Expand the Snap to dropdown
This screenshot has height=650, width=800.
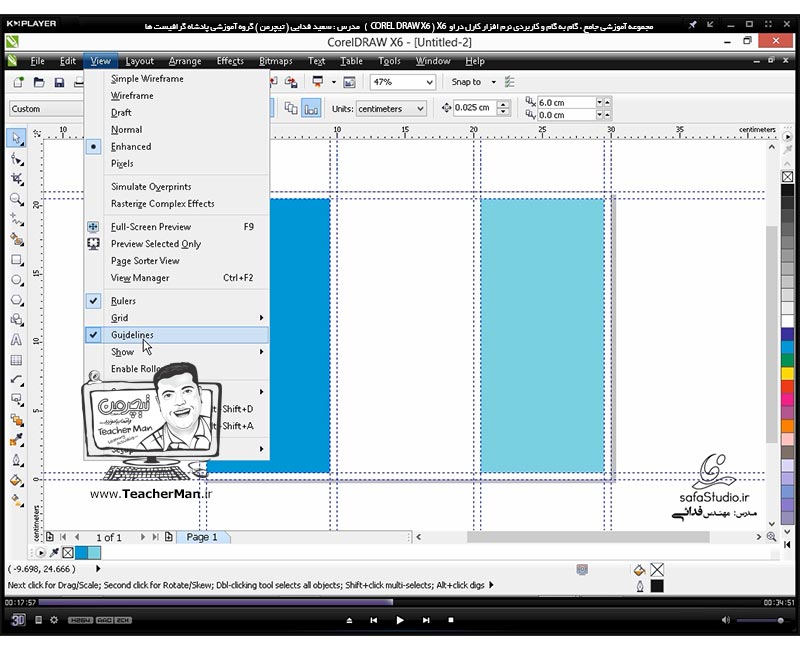[x=493, y=82]
